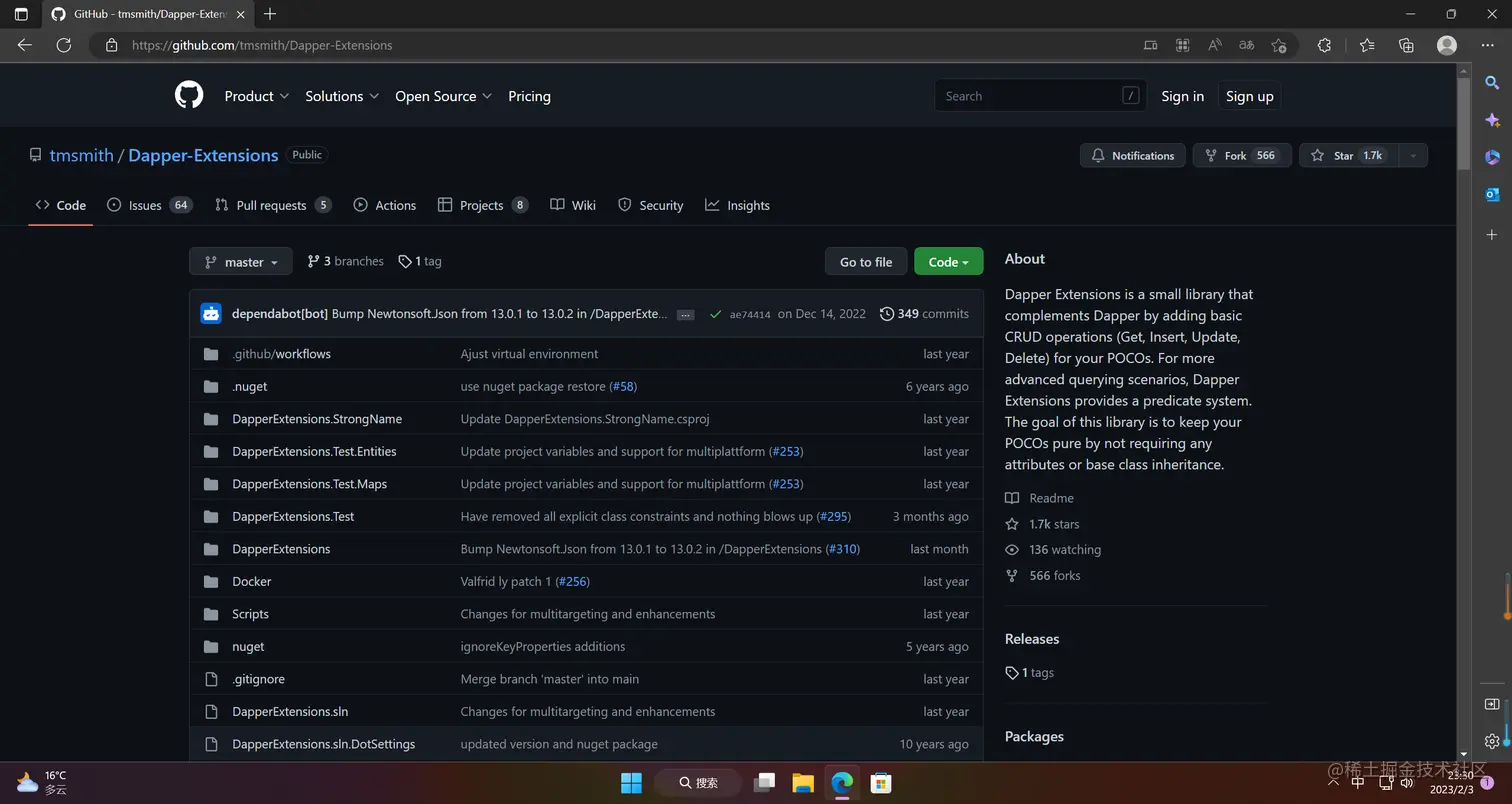1512x804 pixels.
Task: Click the GitHub Octocat logo
Action: tap(189, 96)
